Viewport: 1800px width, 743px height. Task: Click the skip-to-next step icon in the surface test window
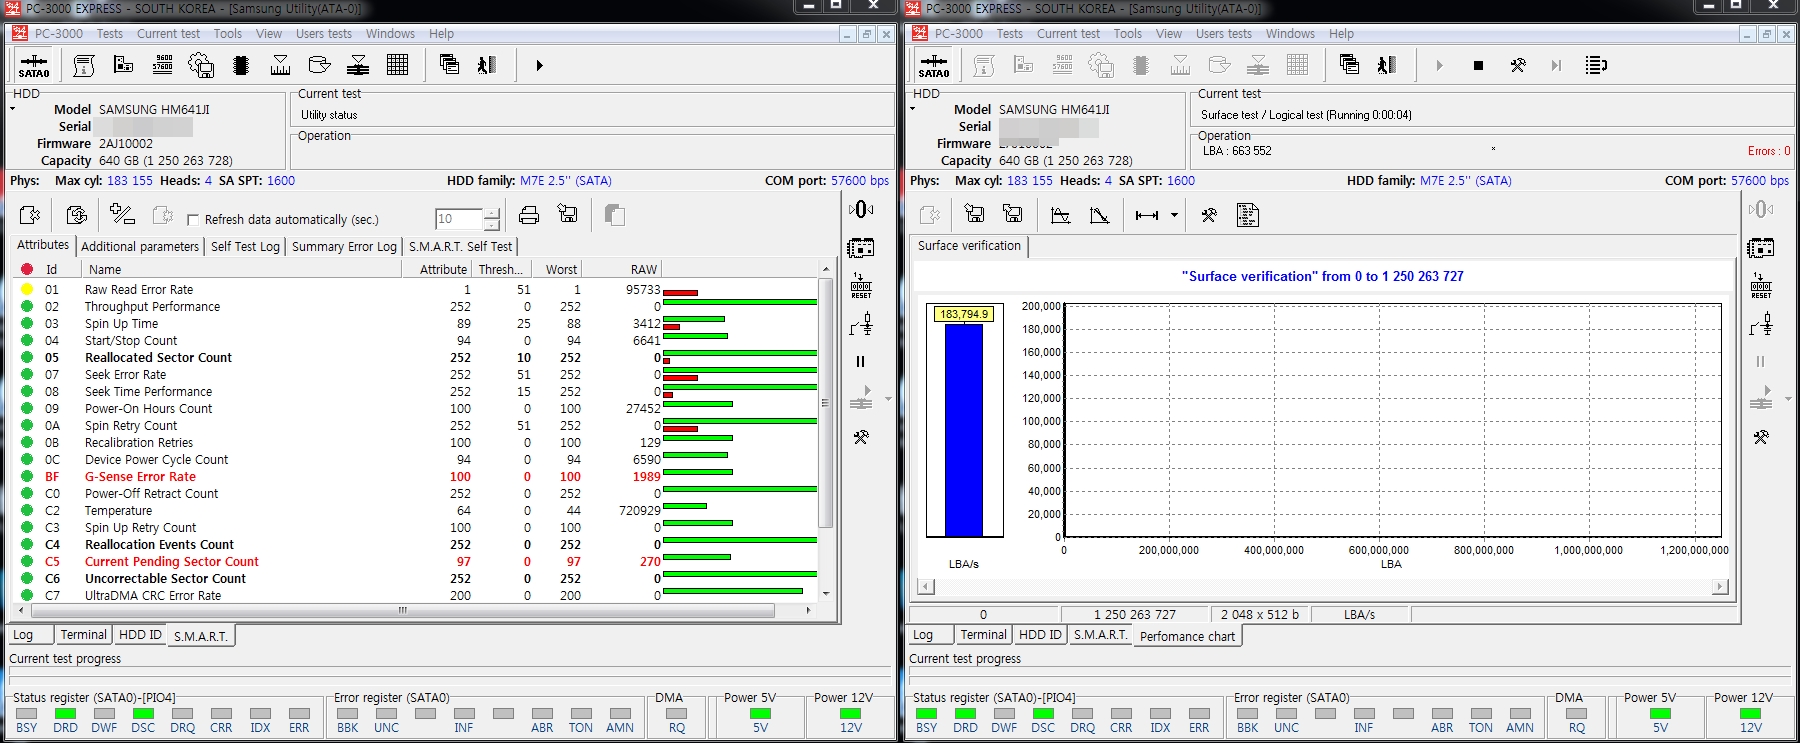click(x=1556, y=66)
